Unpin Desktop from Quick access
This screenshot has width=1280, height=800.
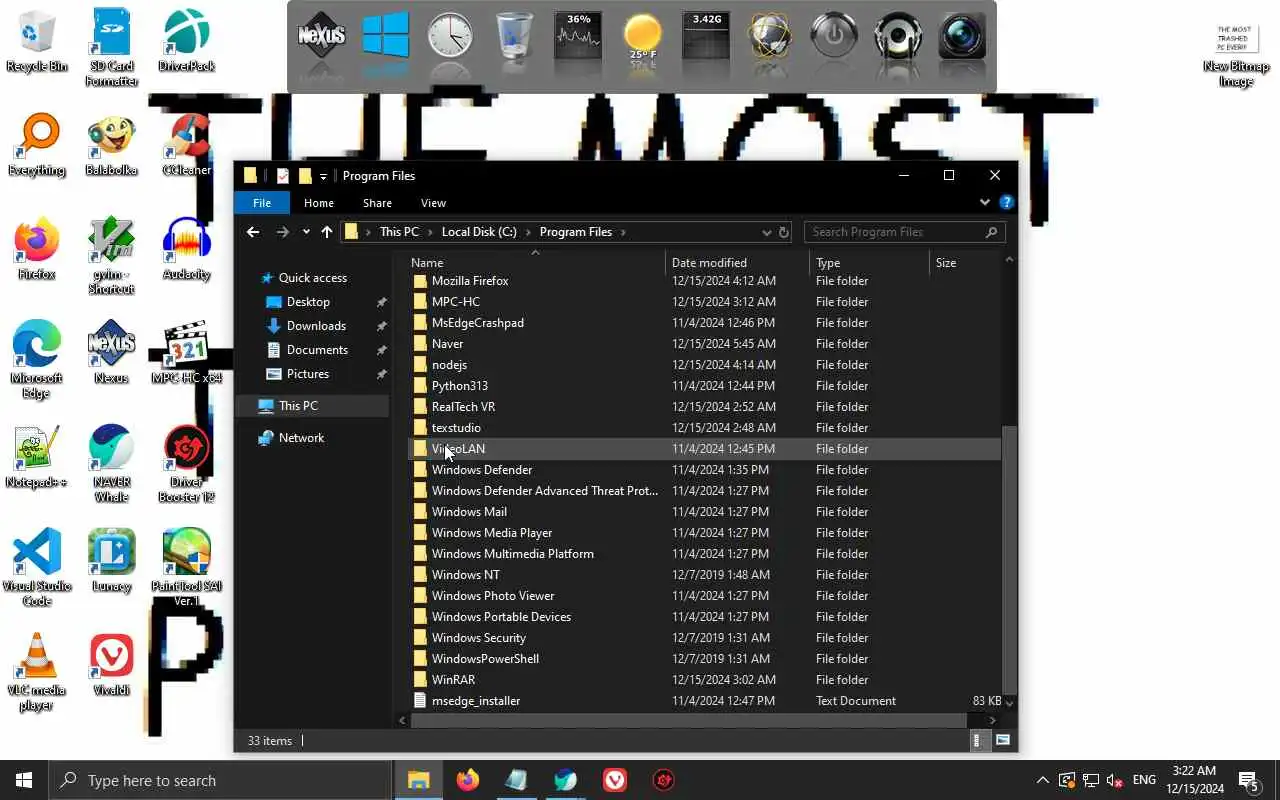tap(381, 302)
